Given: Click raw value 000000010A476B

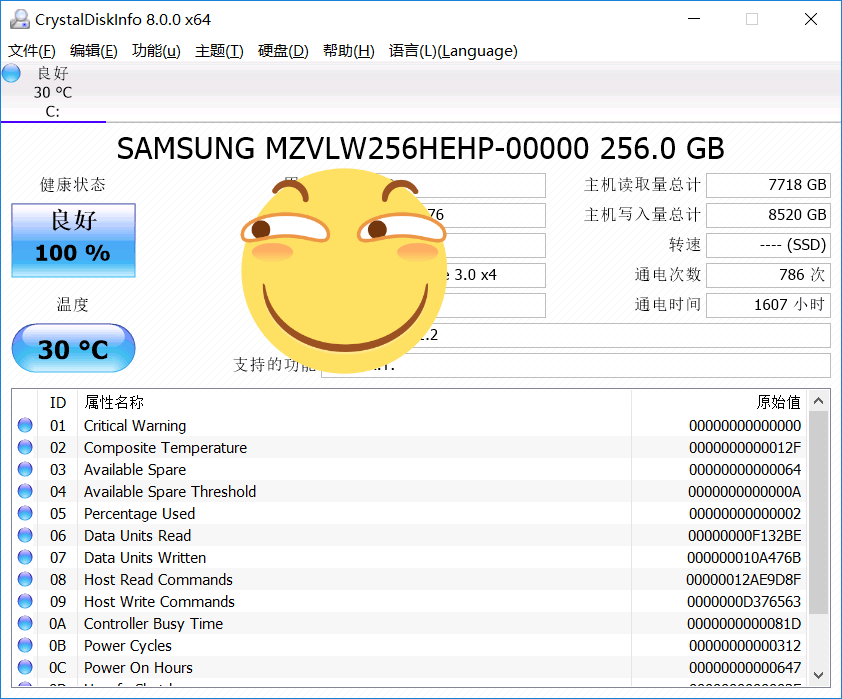Looking at the screenshot, I should (744, 558).
